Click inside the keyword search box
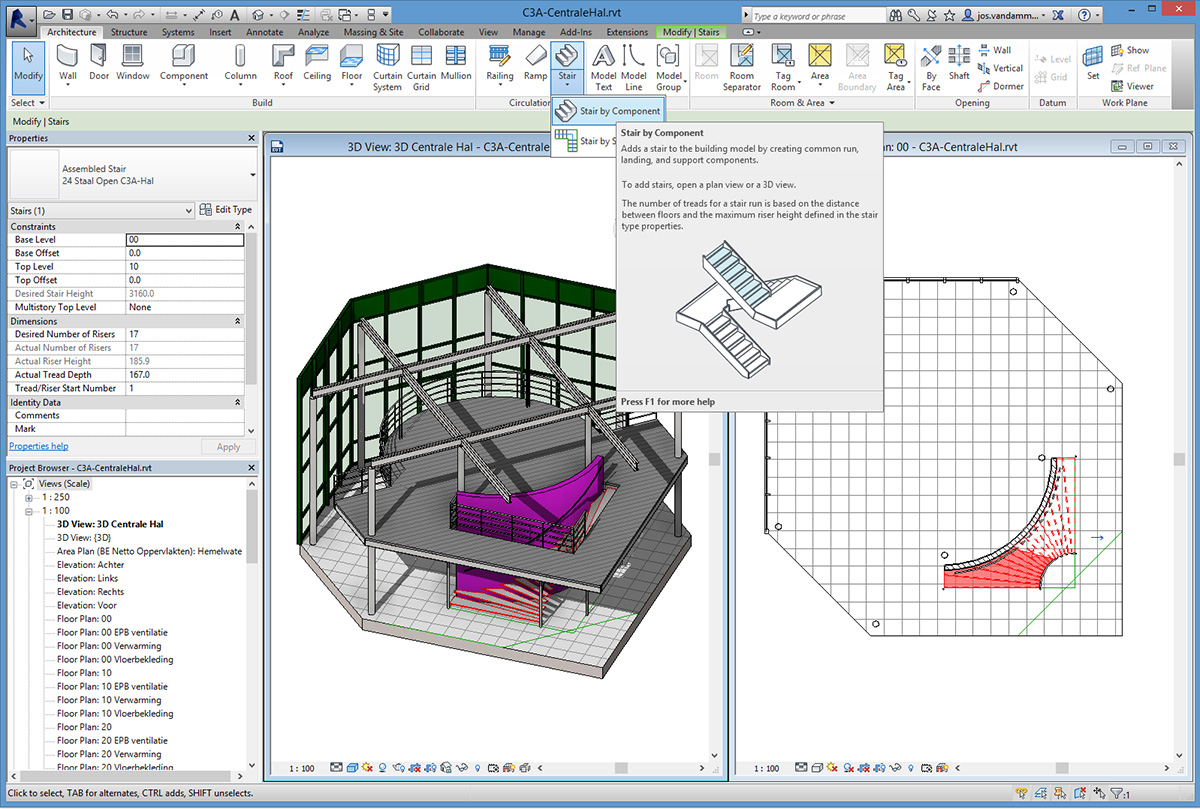The height and width of the screenshot is (809, 1200). [820, 16]
